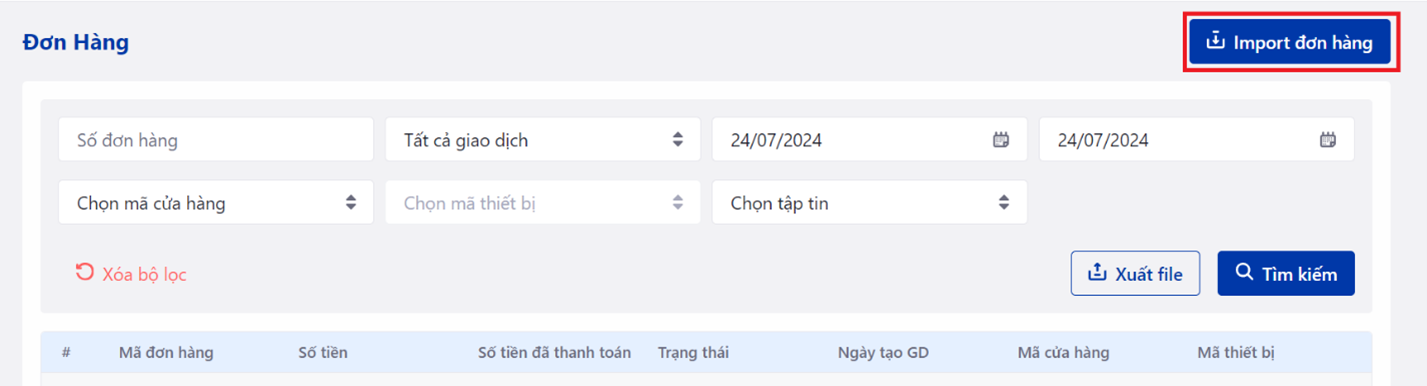Image resolution: width=1427 pixels, height=386 pixels.
Task: Click the Trạng thái column header
Action: point(693,352)
